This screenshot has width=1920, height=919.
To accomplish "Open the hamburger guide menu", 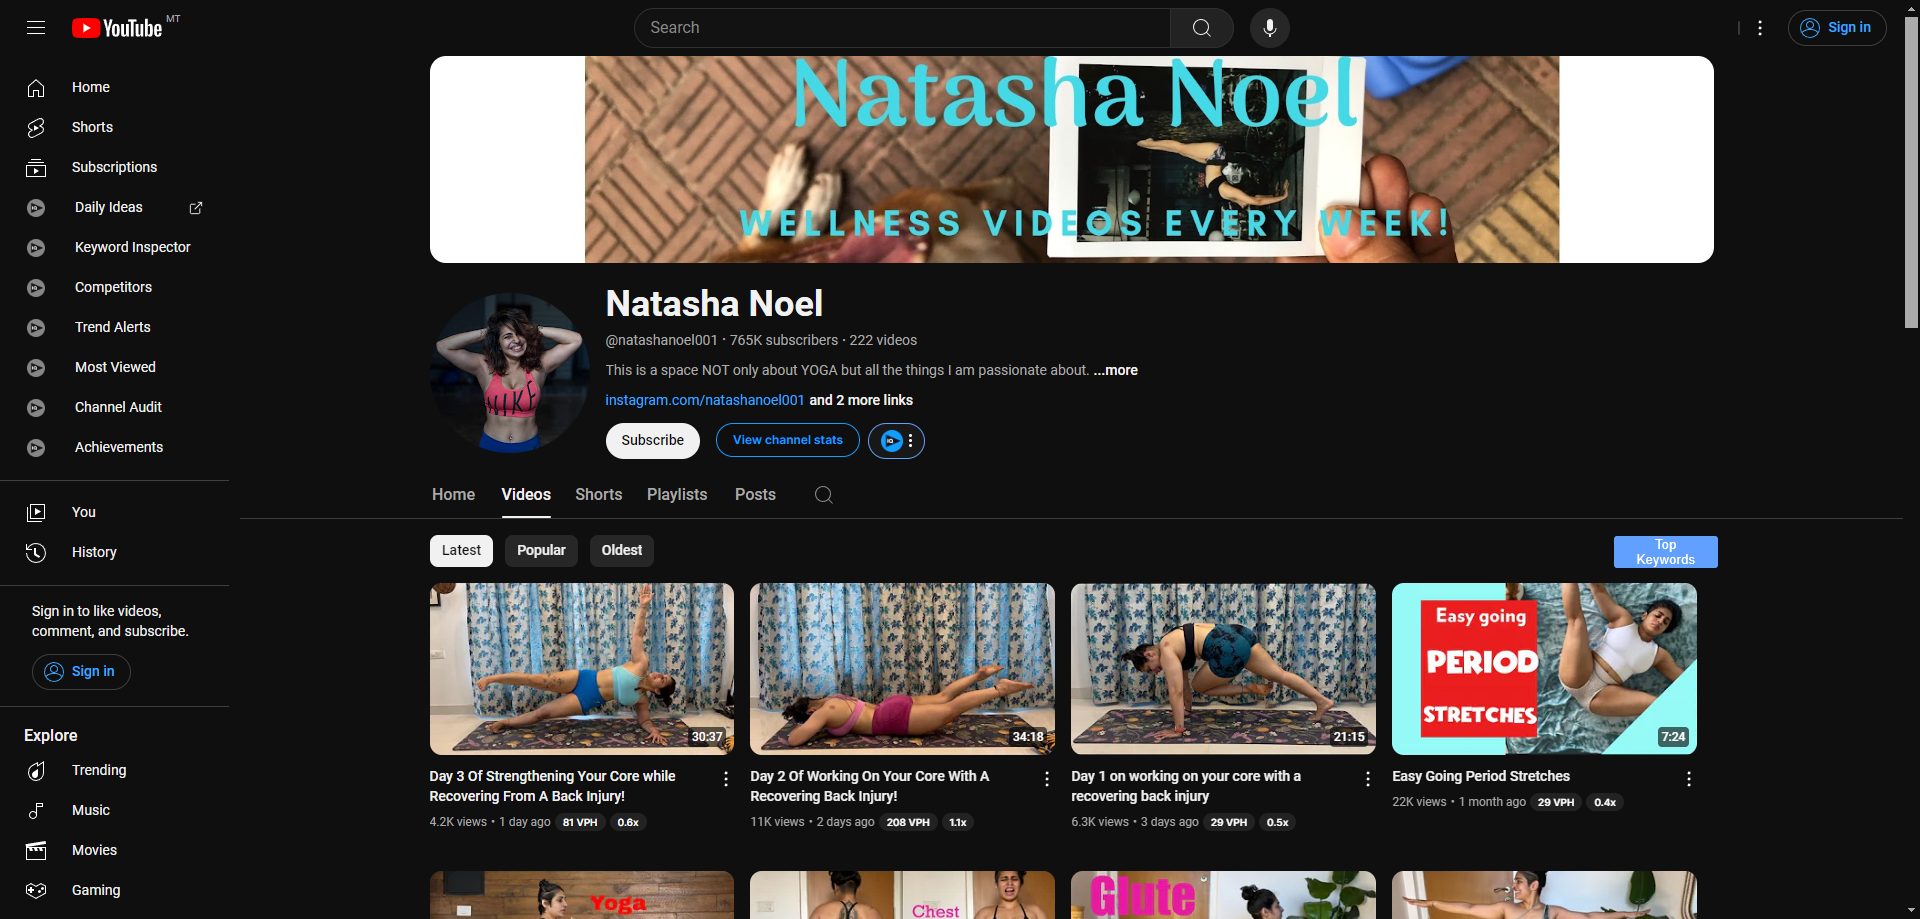I will coord(36,28).
